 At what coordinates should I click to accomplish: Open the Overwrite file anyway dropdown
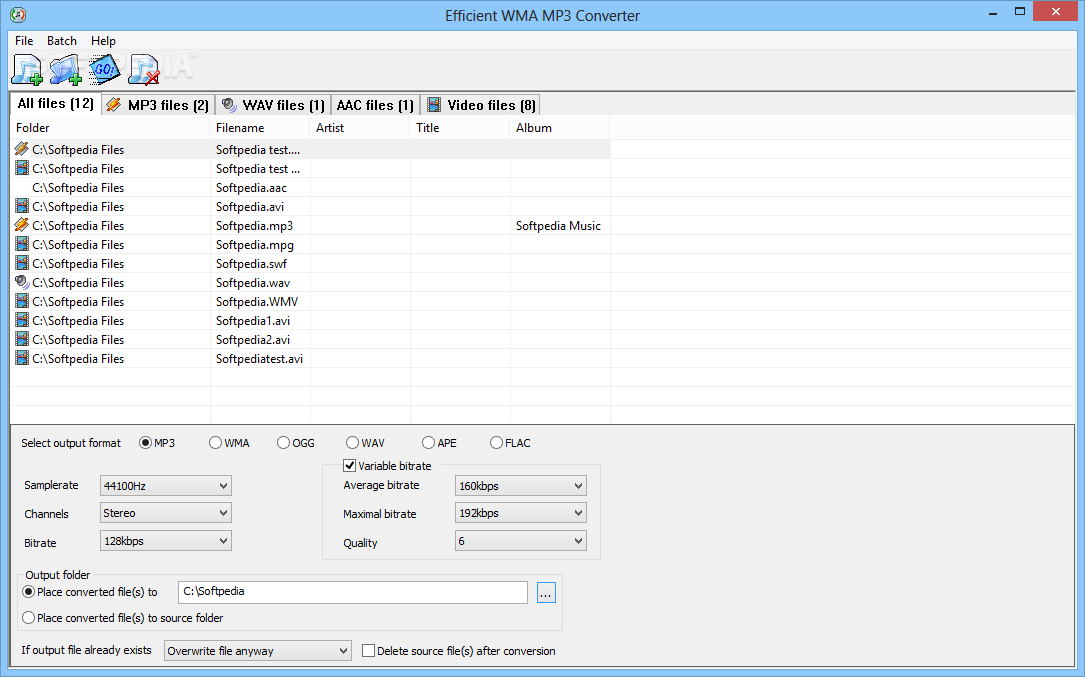257,651
